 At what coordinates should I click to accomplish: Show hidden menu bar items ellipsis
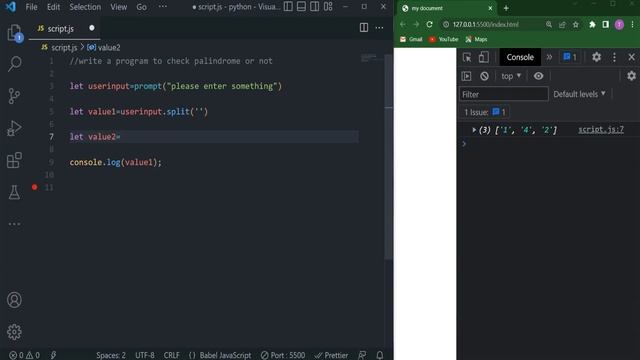click(x=162, y=7)
